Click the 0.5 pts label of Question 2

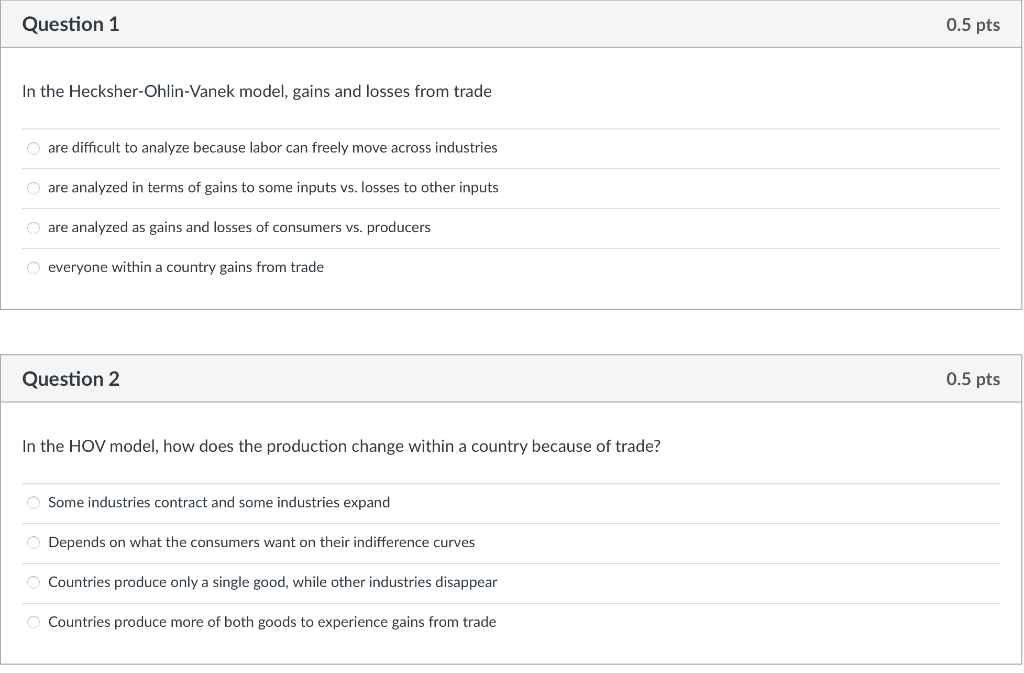pyautogui.click(x=972, y=379)
